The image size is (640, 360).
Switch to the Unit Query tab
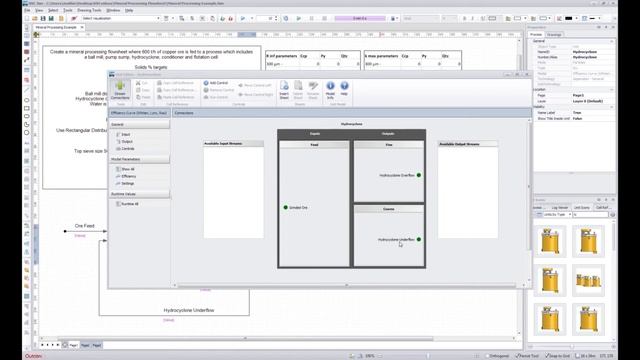click(x=582, y=208)
